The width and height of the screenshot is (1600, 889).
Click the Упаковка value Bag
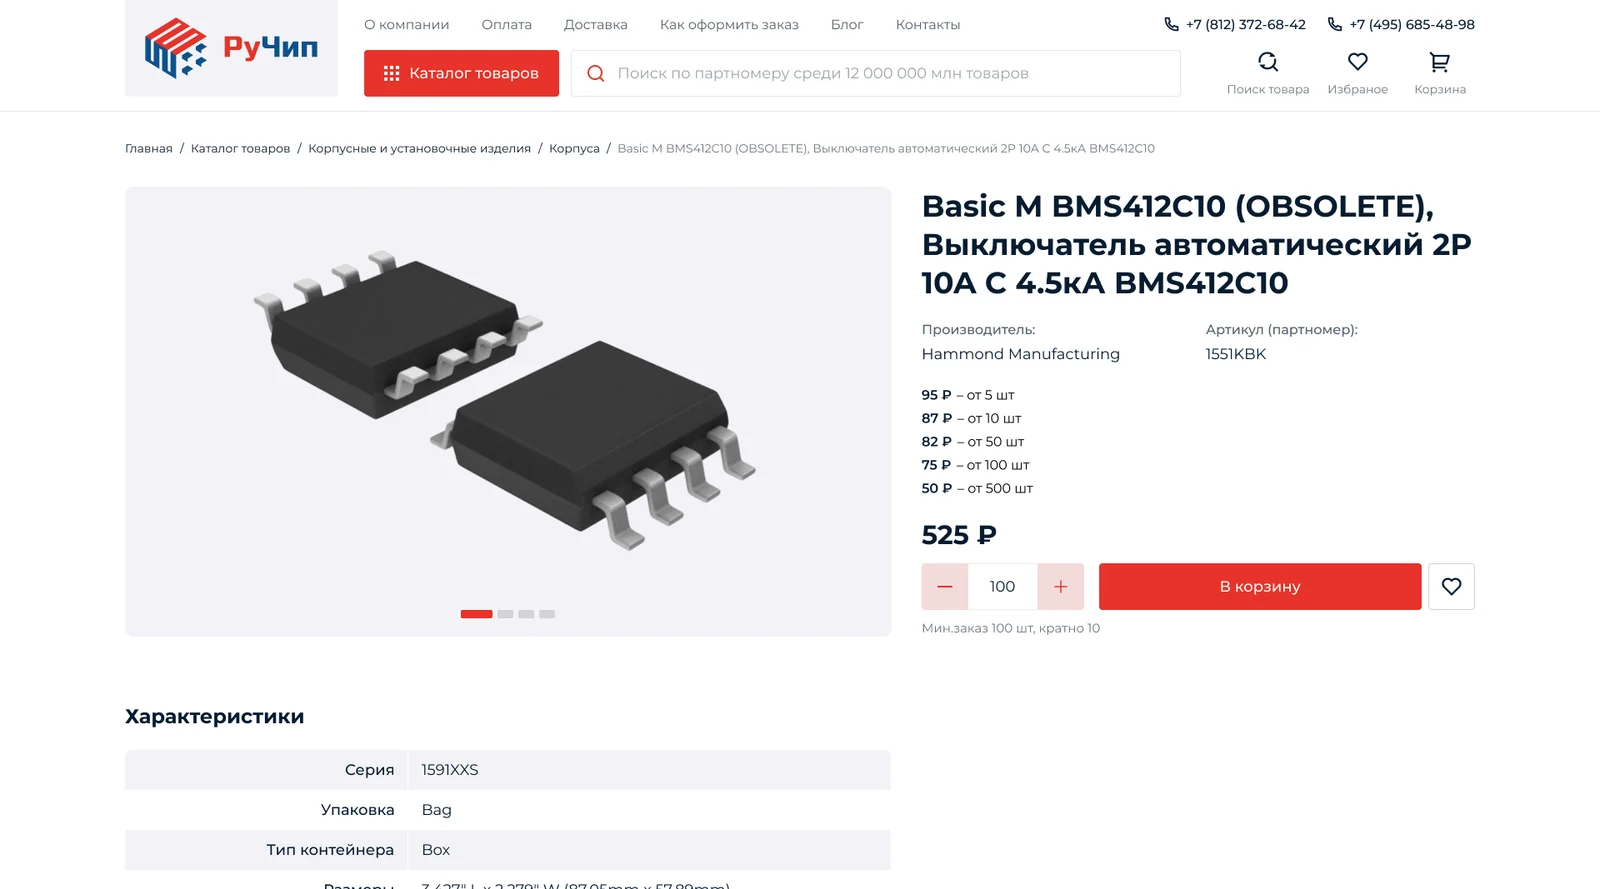(x=437, y=810)
